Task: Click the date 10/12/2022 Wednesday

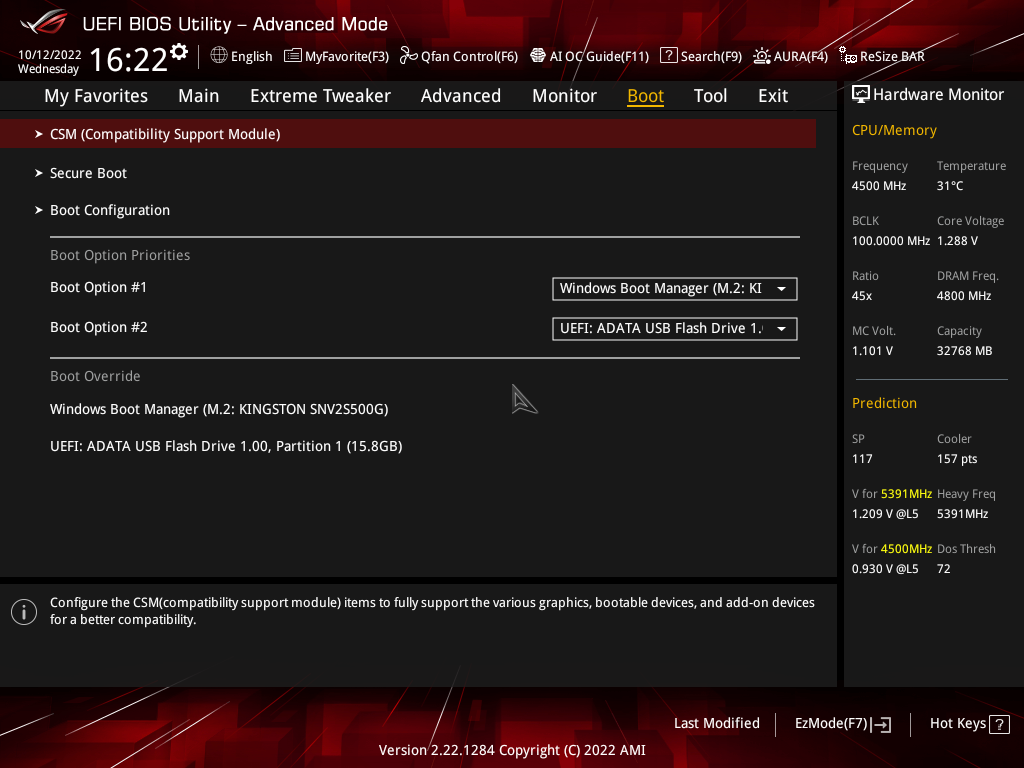Action: tap(49, 62)
